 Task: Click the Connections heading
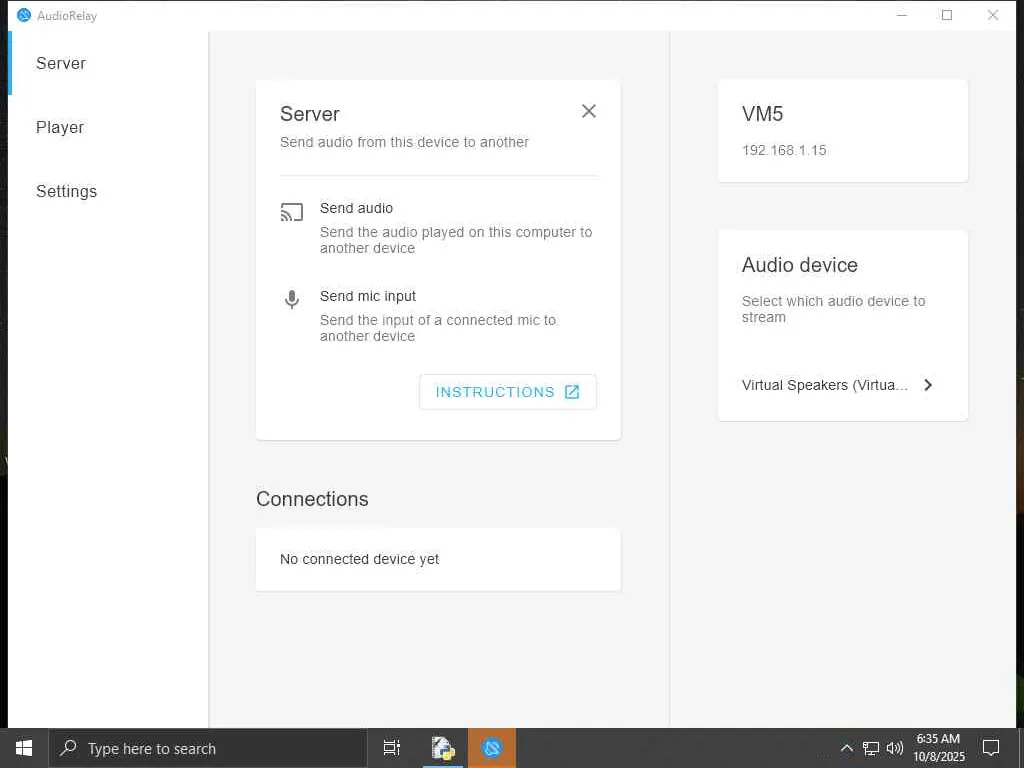pyautogui.click(x=312, y=499)
